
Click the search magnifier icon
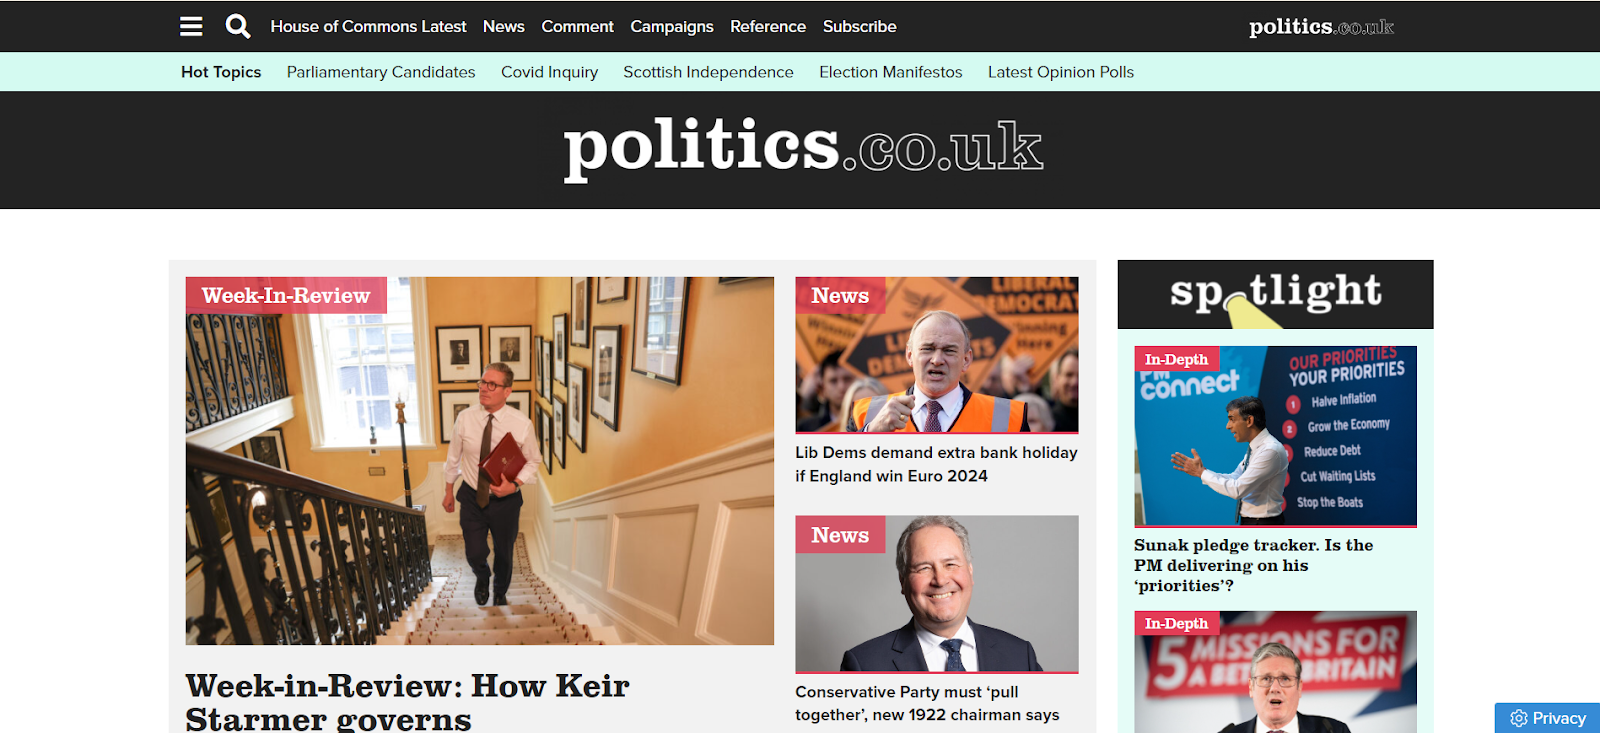(238, 26)
